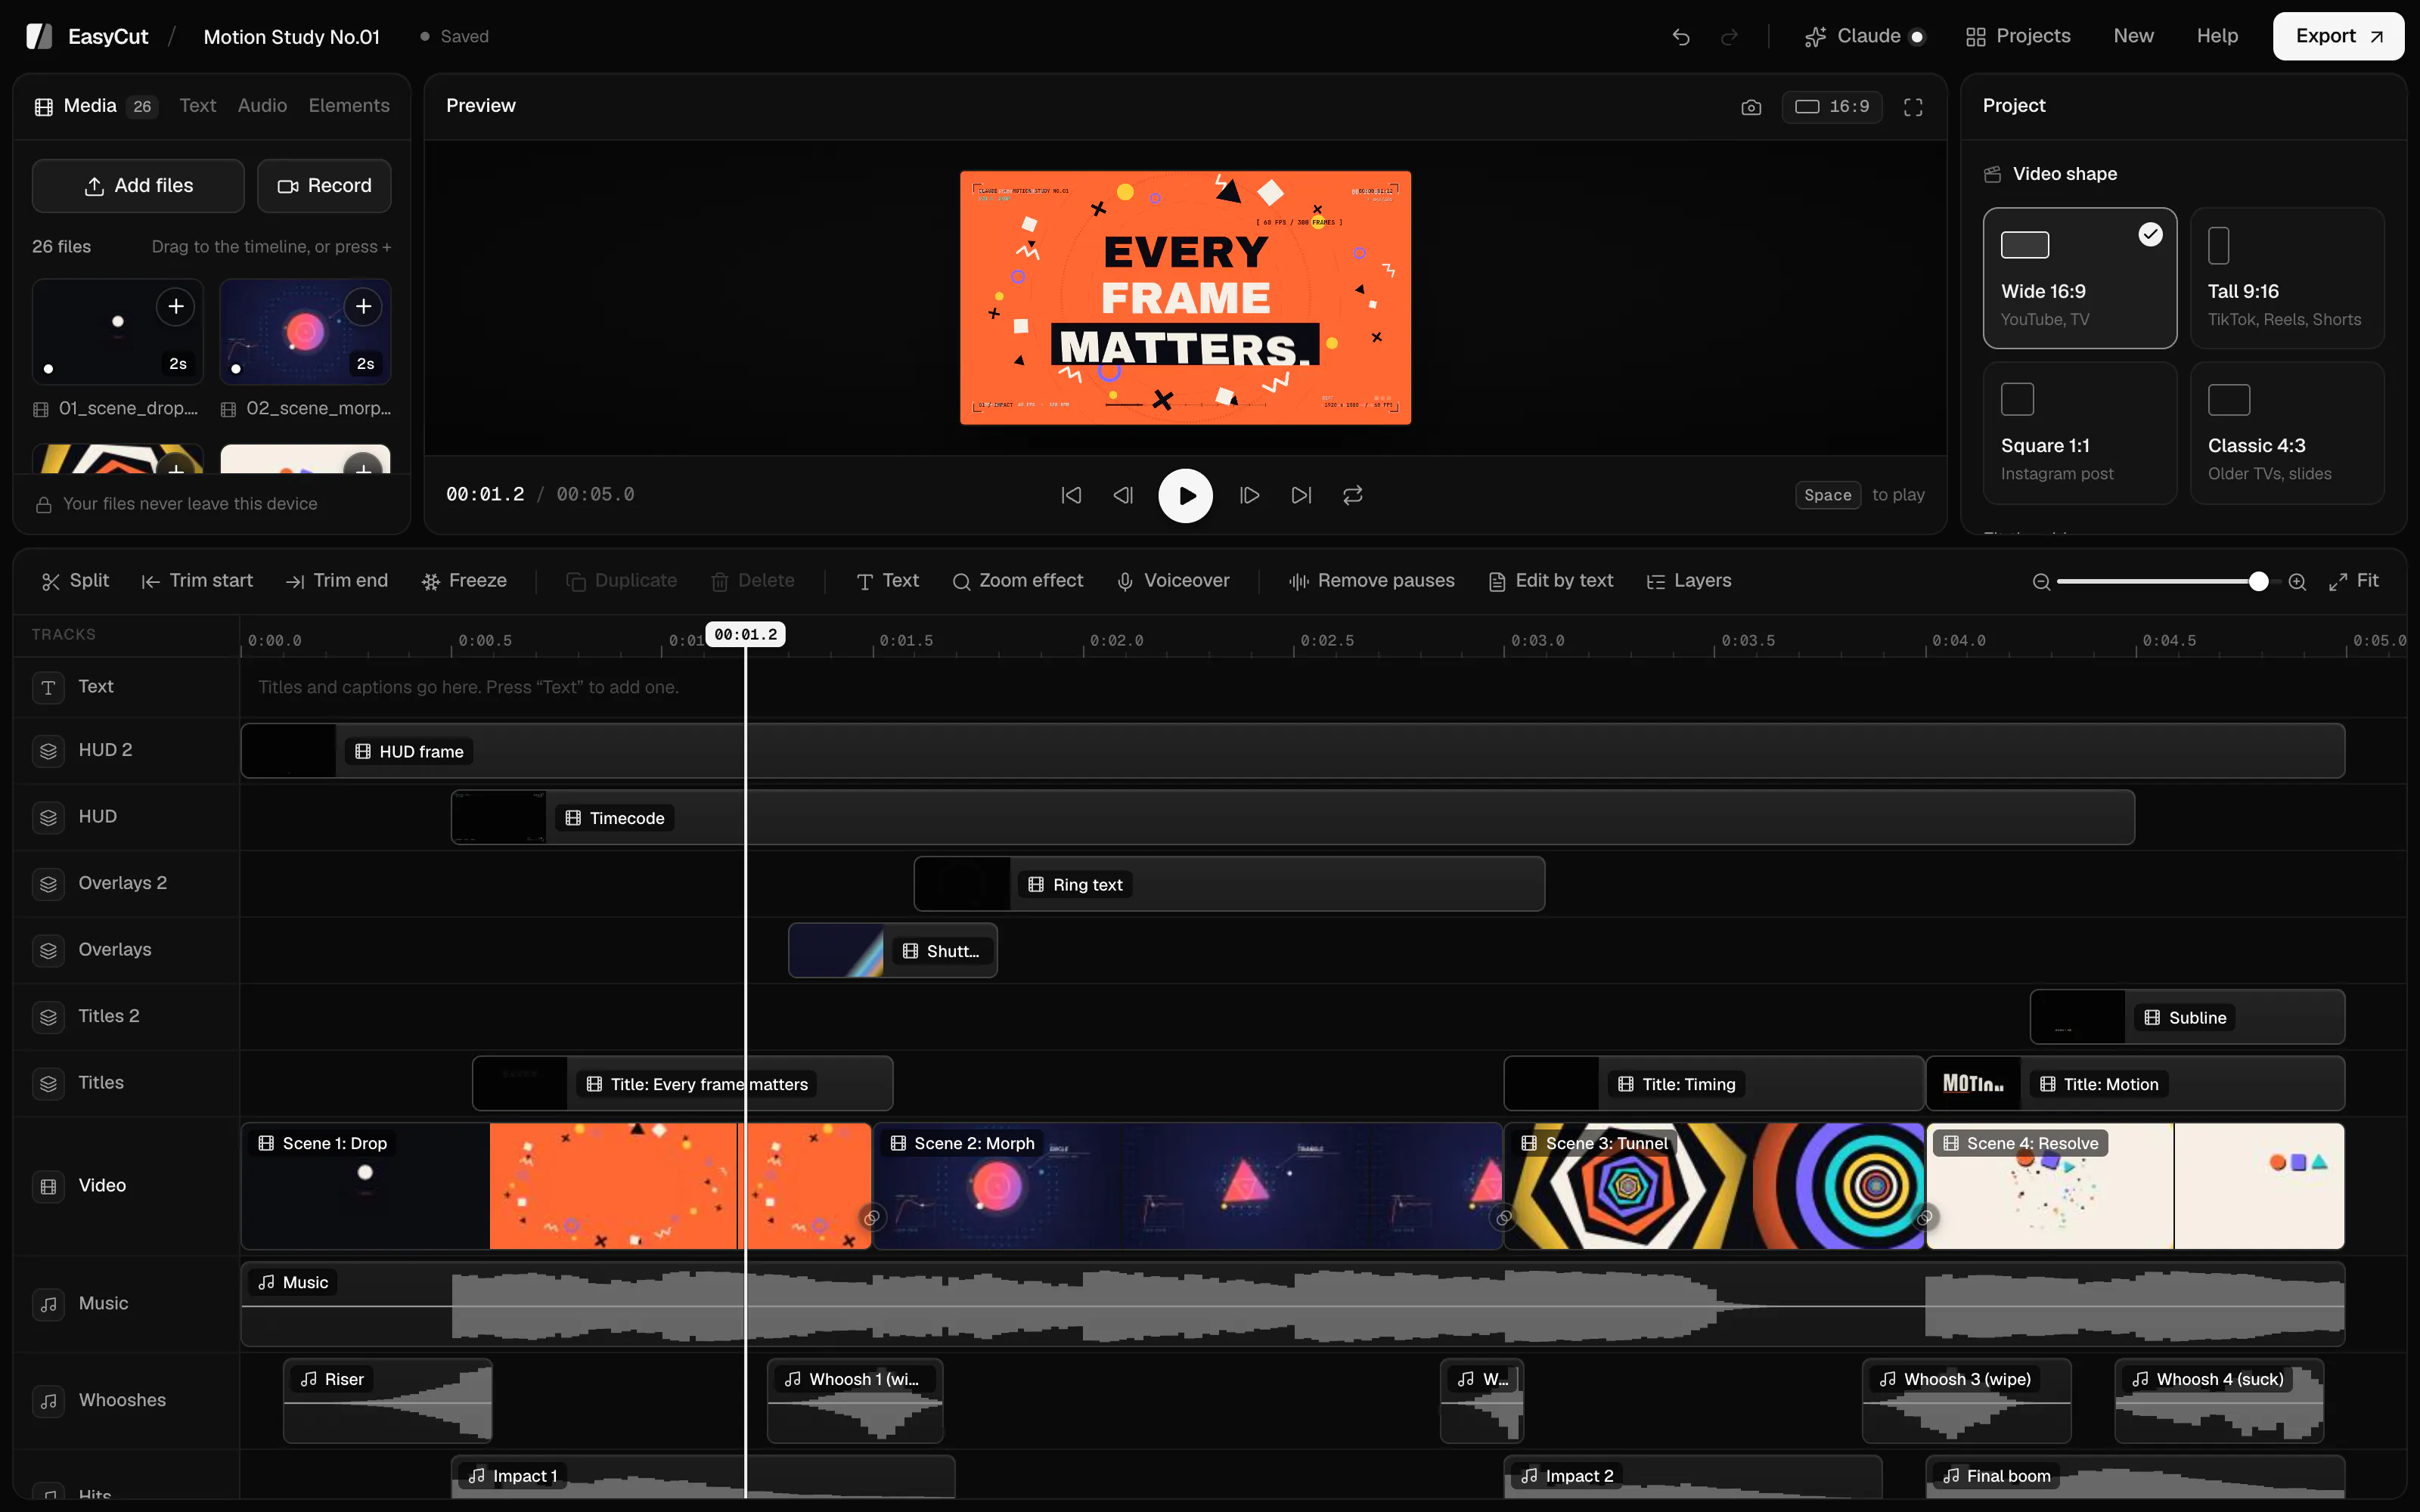Screen dimensions: 2420x1512
Task: Step back one frame
Action: [1123, 495]
